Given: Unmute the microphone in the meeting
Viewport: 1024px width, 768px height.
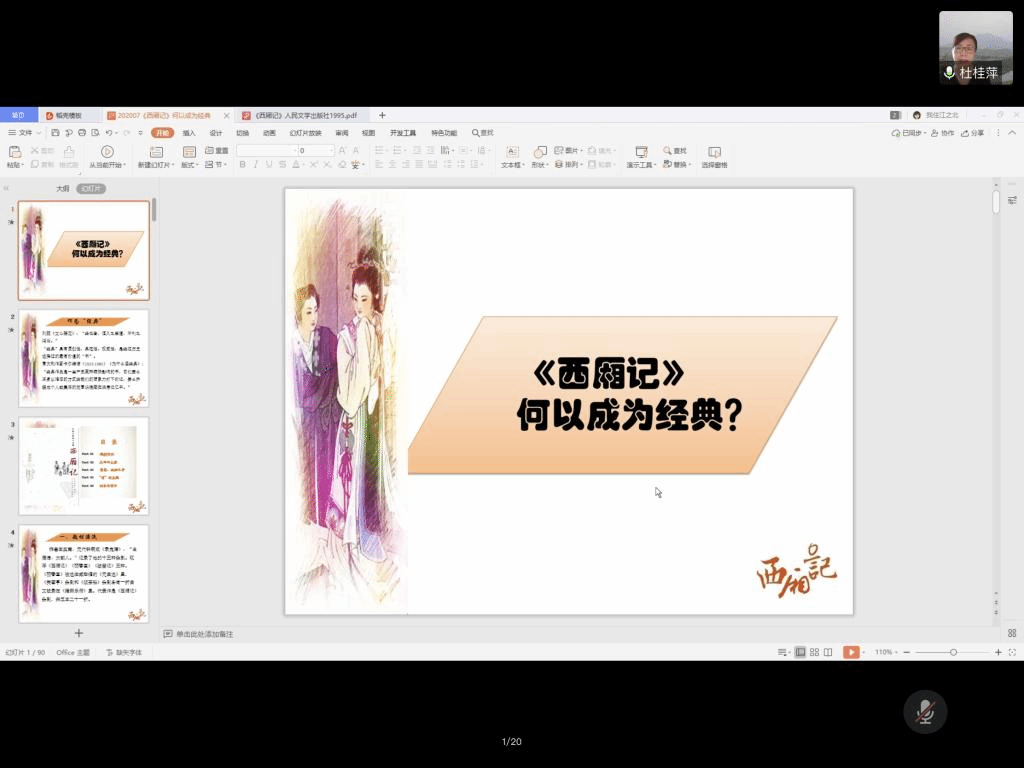Looking at the screenshot, I should coord(925,711).
